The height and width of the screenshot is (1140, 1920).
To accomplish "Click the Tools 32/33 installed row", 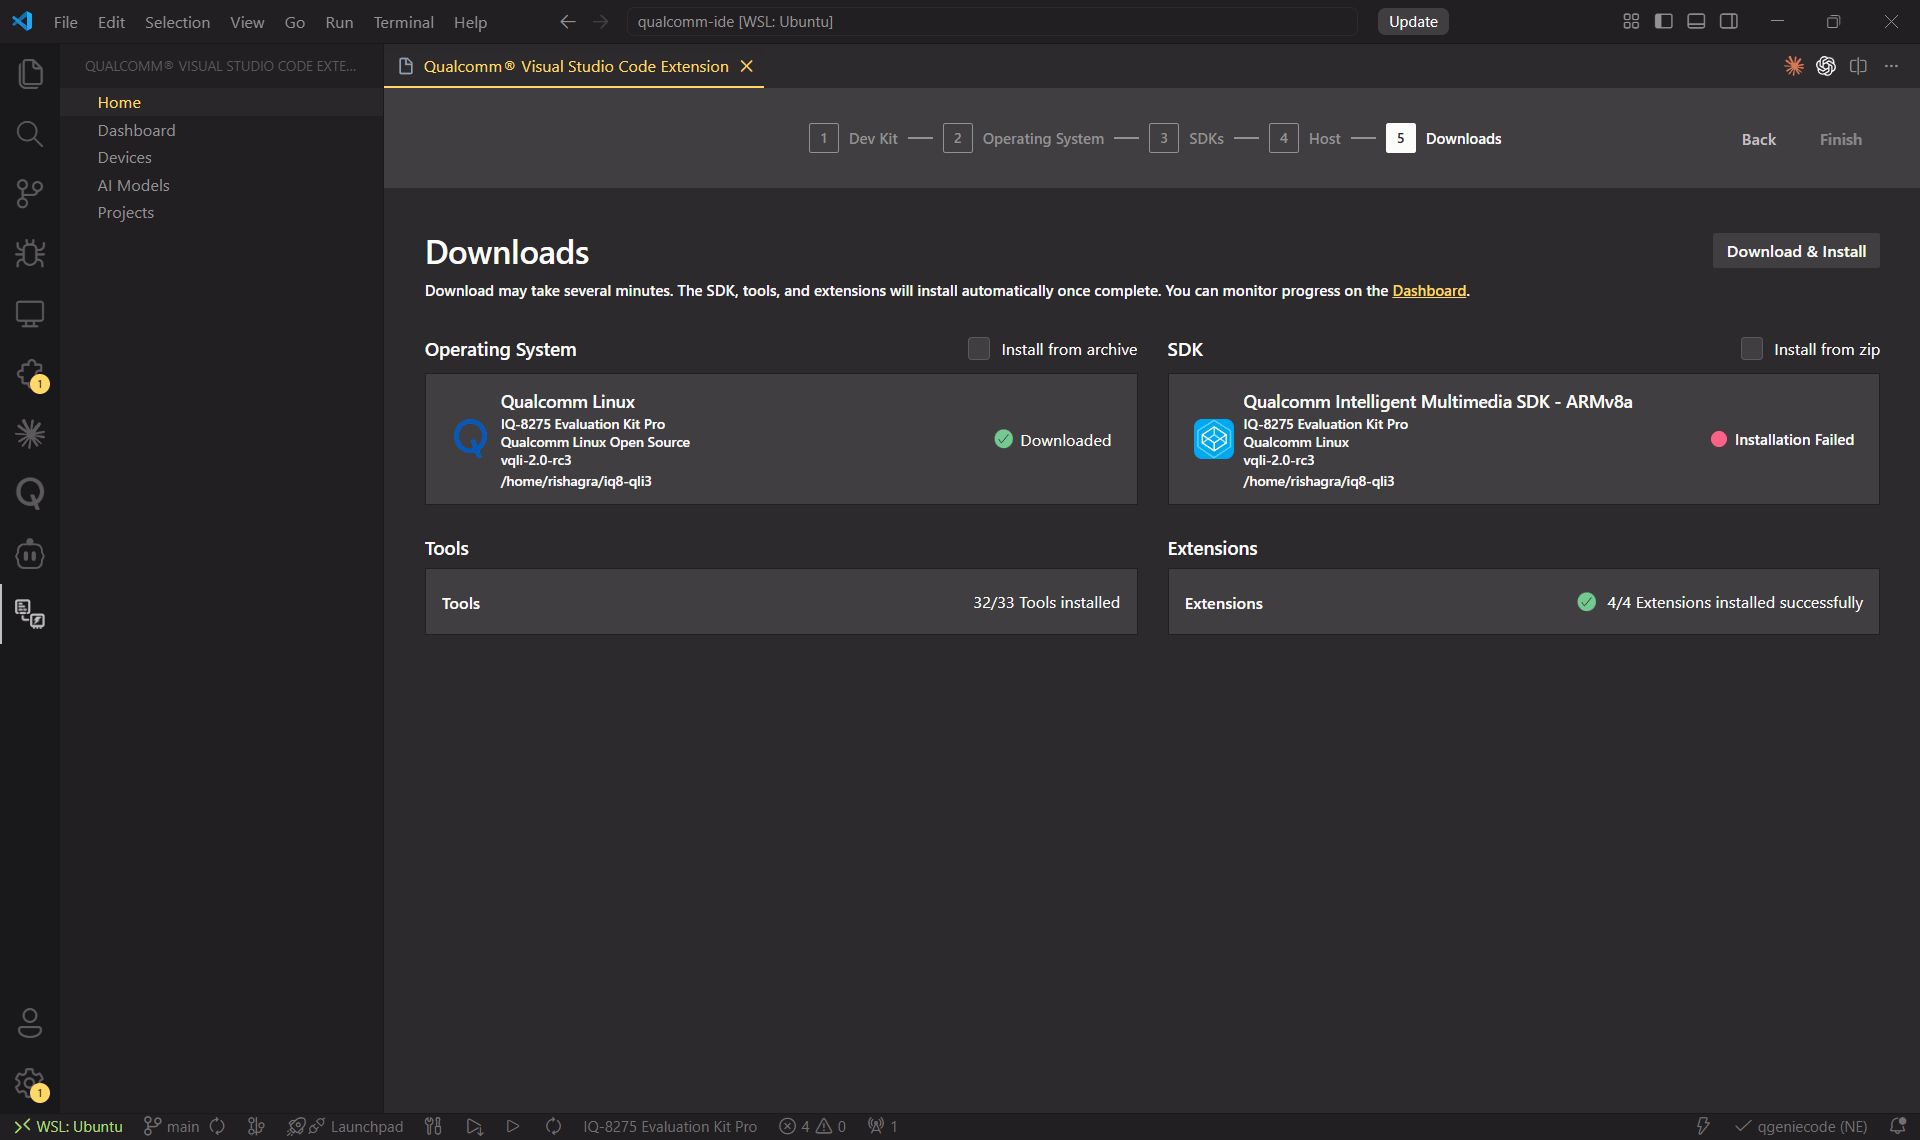I will [781, 602].
